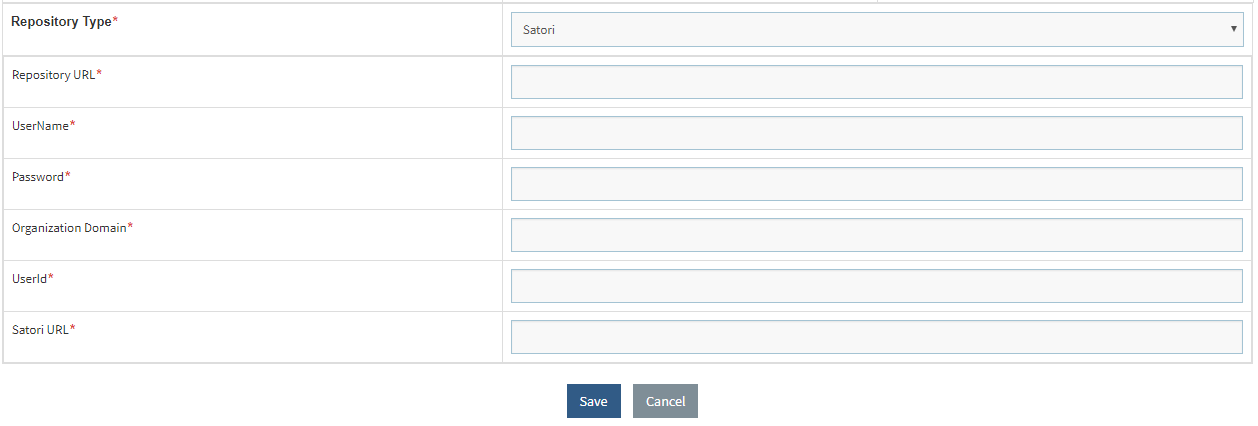Click the Cancel button
This screenshot has height=426, width=1258.
[x=665, y=401]
